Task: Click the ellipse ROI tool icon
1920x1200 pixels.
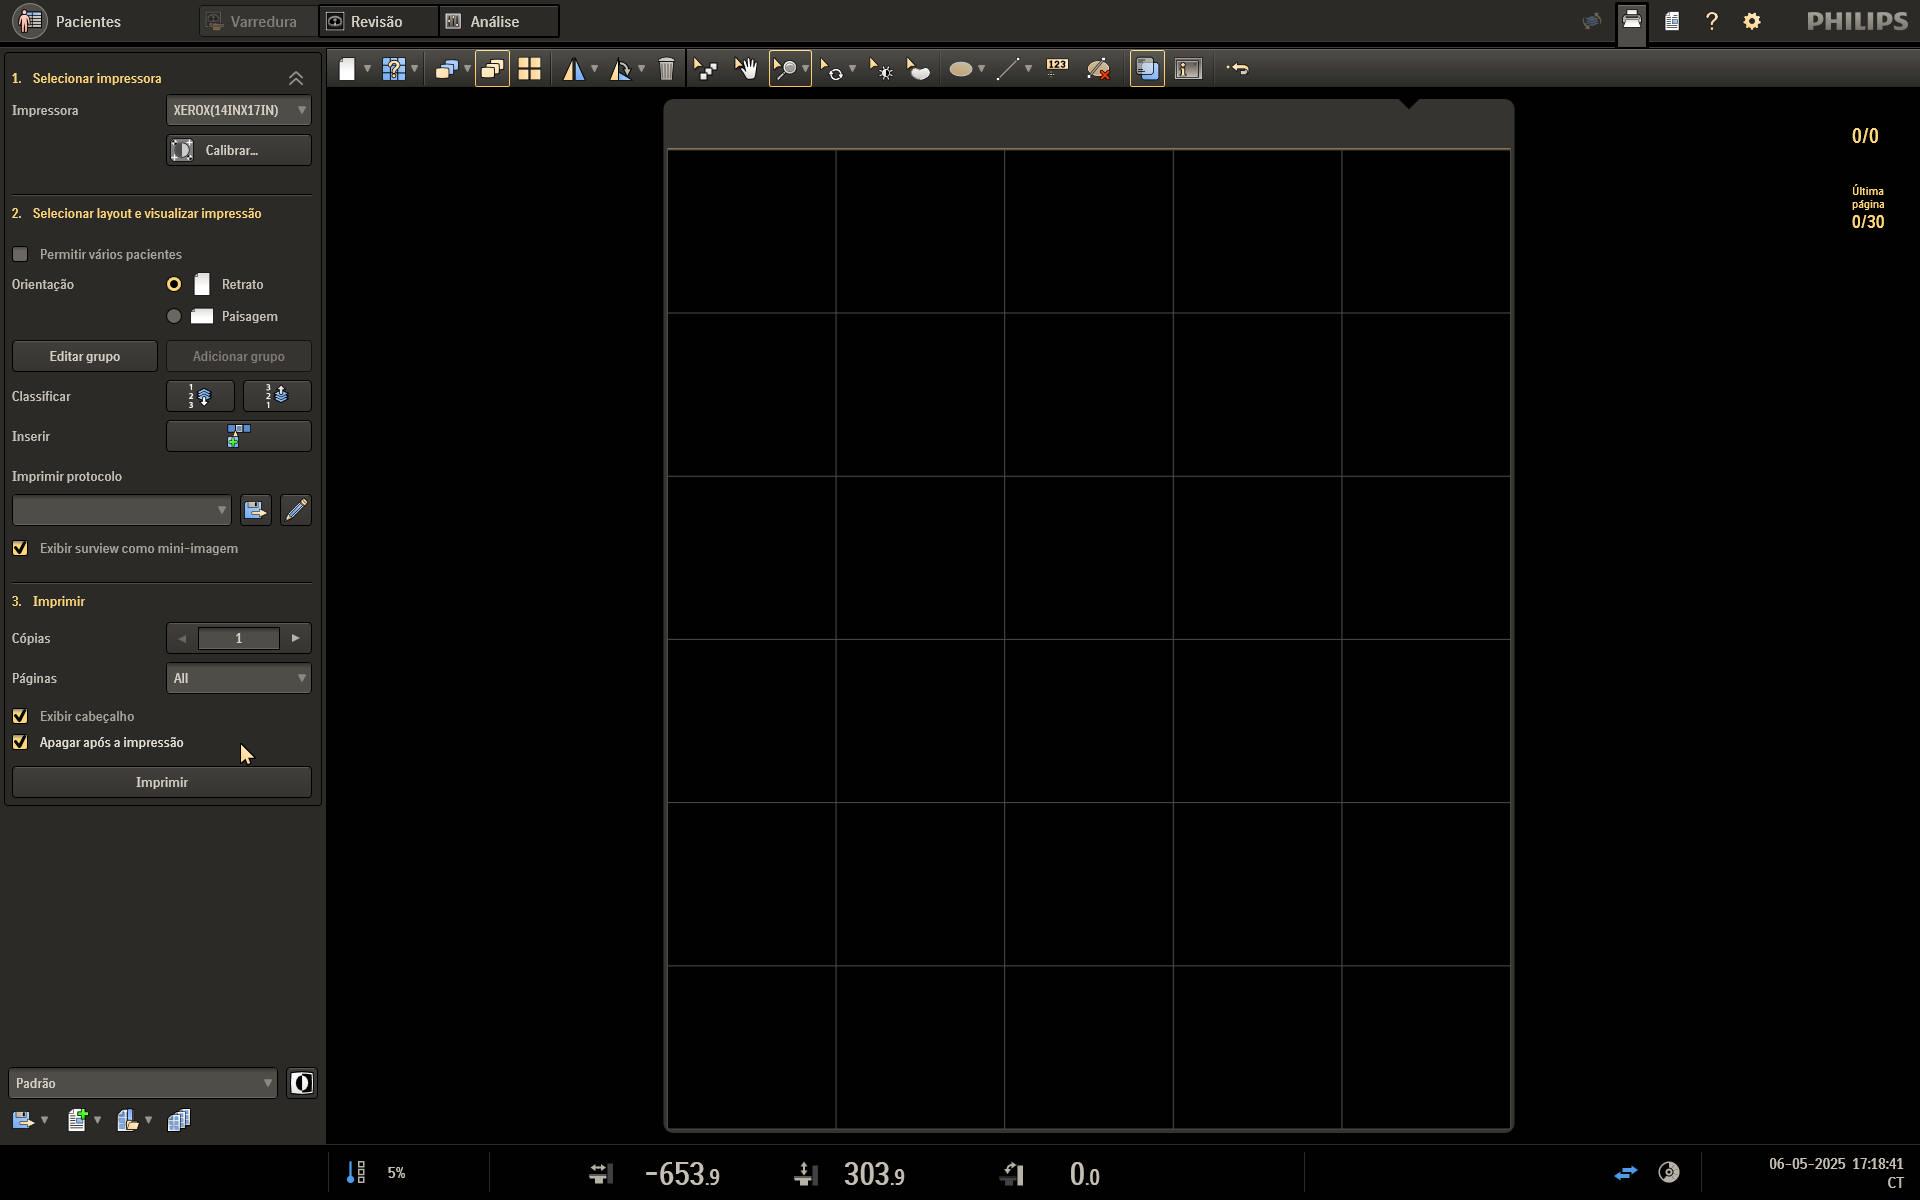Action: pyautogui.click(x=961, y=69)
